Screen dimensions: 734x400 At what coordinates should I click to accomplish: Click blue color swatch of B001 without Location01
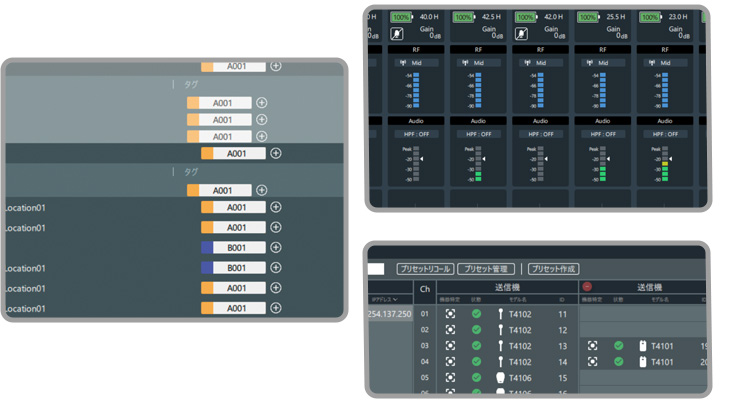[207, 247]
